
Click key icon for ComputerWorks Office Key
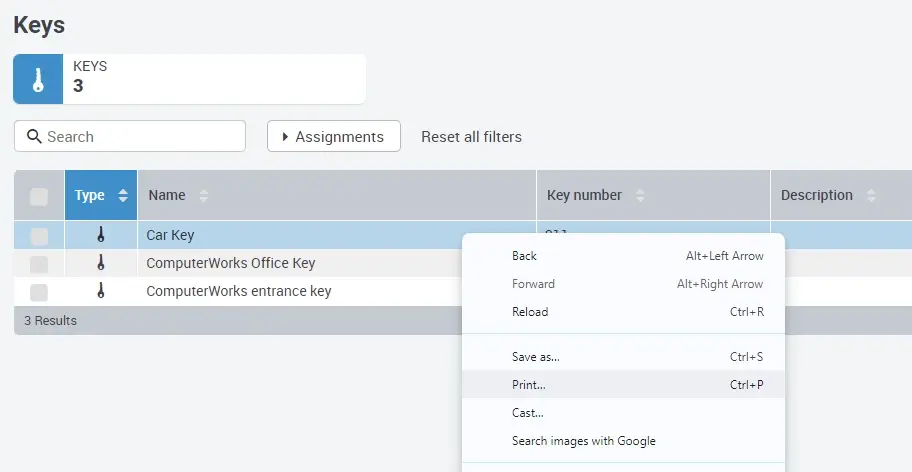pos(100,263)
